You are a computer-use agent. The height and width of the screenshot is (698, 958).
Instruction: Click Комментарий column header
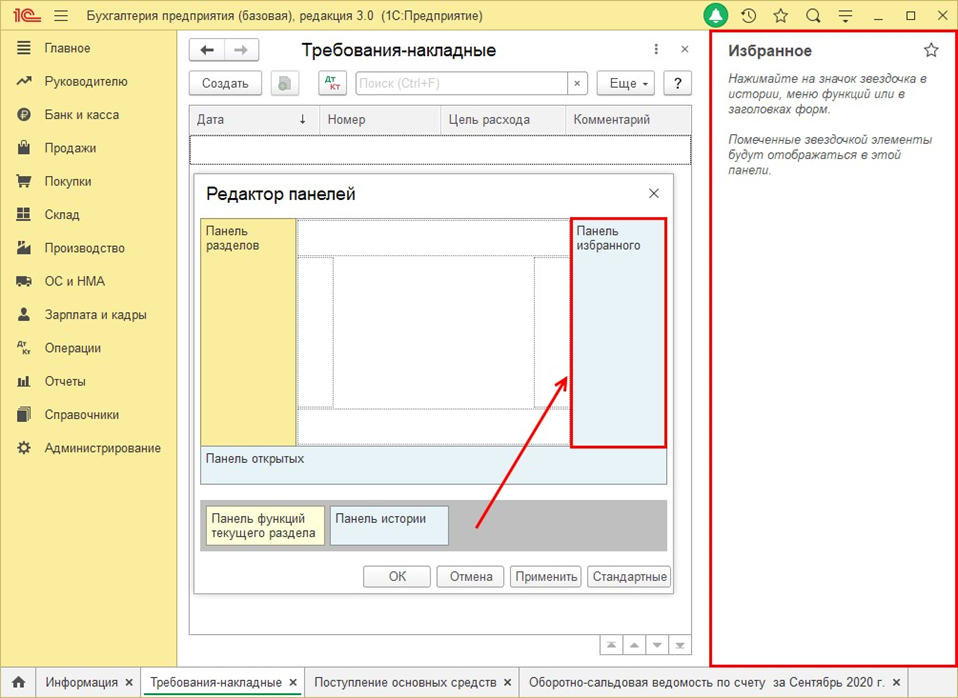pos(629,119)
